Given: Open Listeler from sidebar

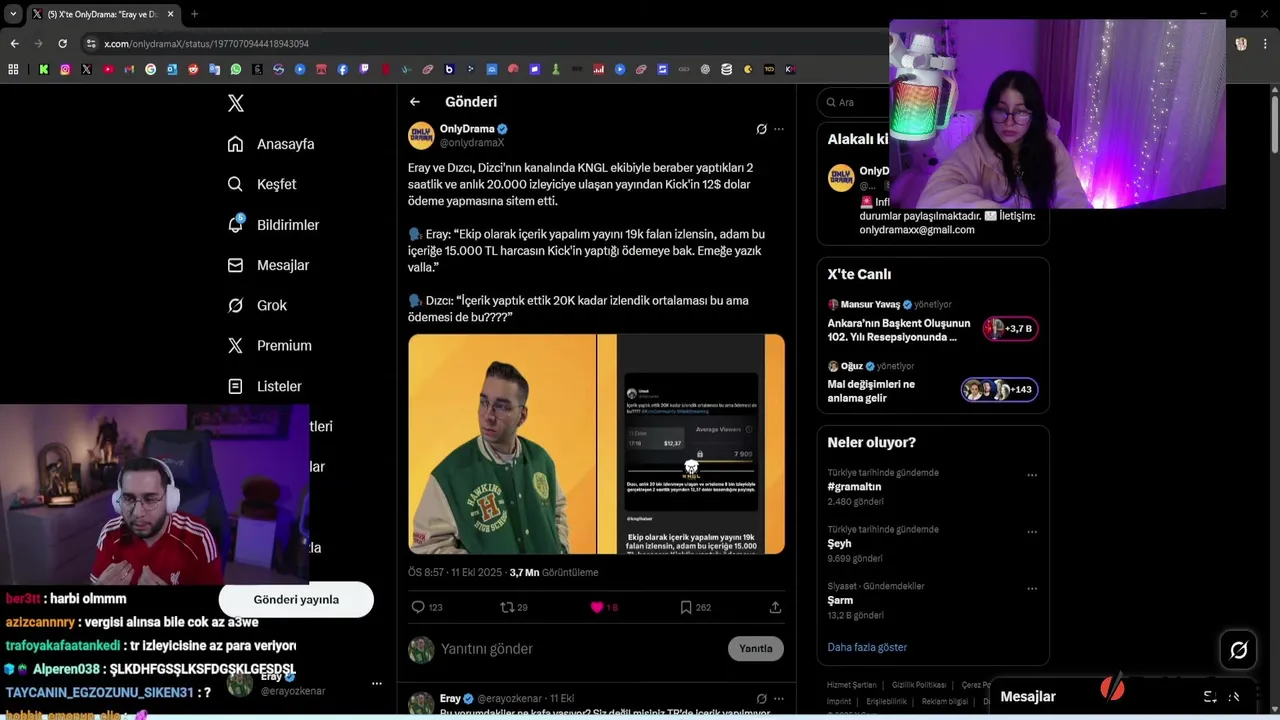Looking at the screenshot, I should [265, 386].
